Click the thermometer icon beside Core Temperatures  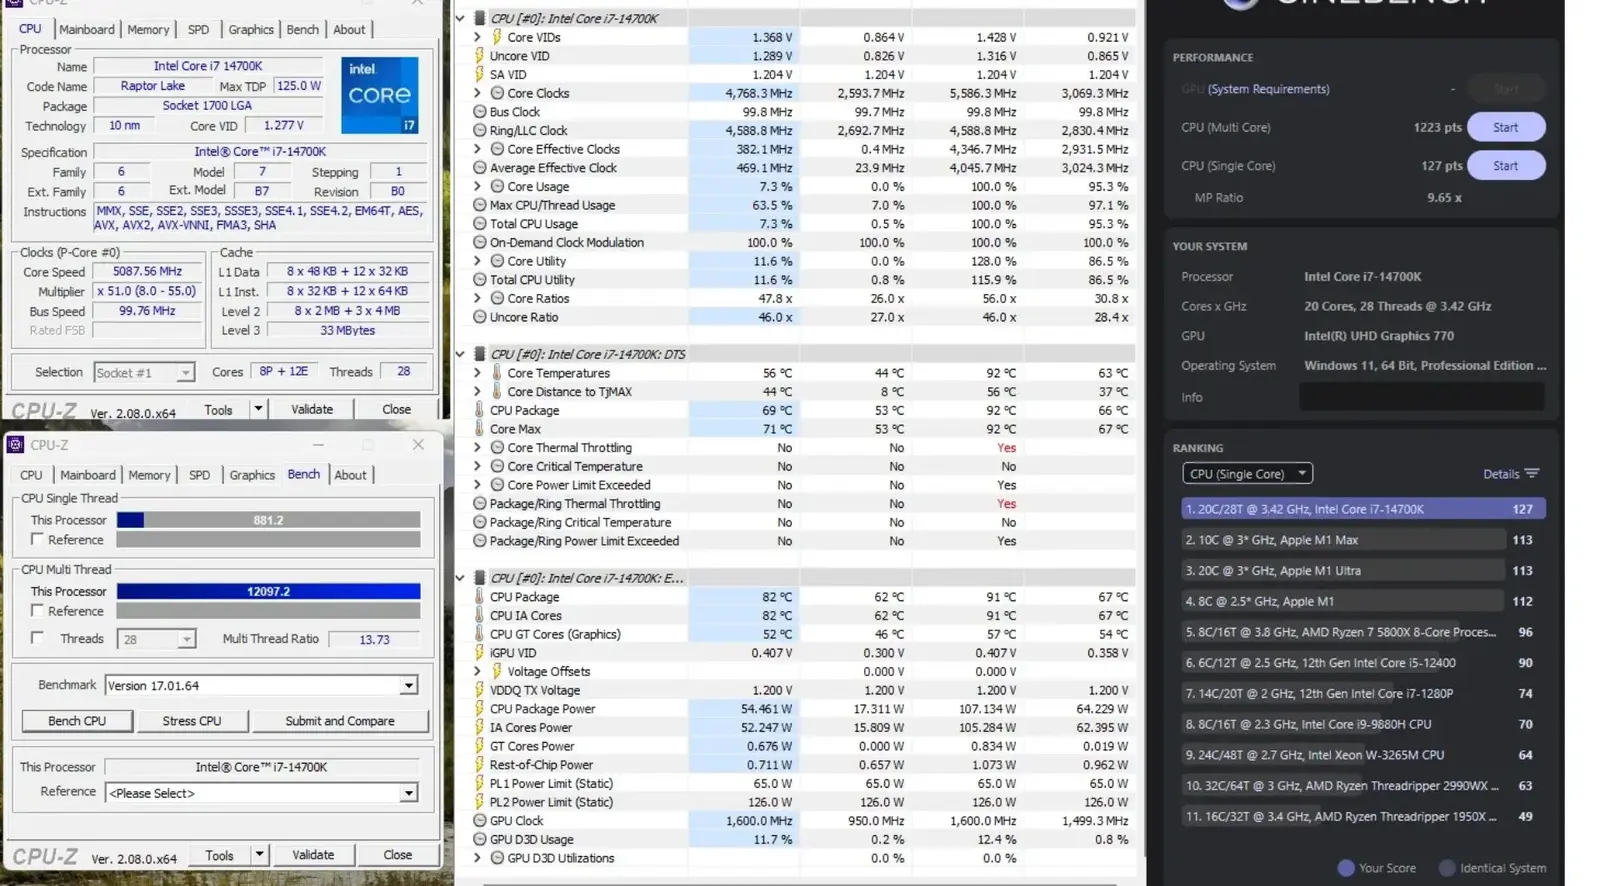click(x=497, y=373)
